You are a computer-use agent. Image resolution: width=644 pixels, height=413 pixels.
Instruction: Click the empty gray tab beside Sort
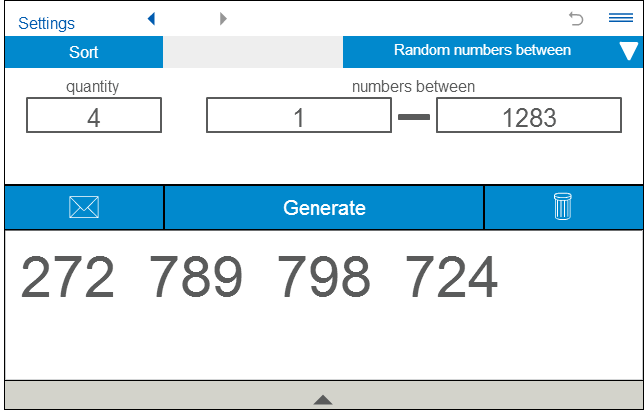click(253, 52)
